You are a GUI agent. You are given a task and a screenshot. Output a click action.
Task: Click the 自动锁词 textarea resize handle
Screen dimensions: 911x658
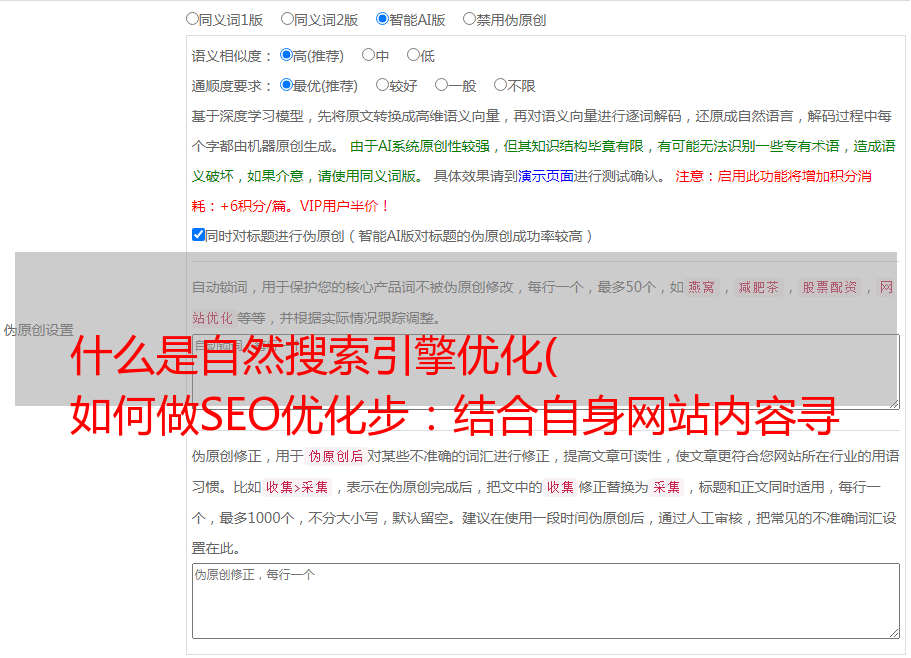coord(893,402)
